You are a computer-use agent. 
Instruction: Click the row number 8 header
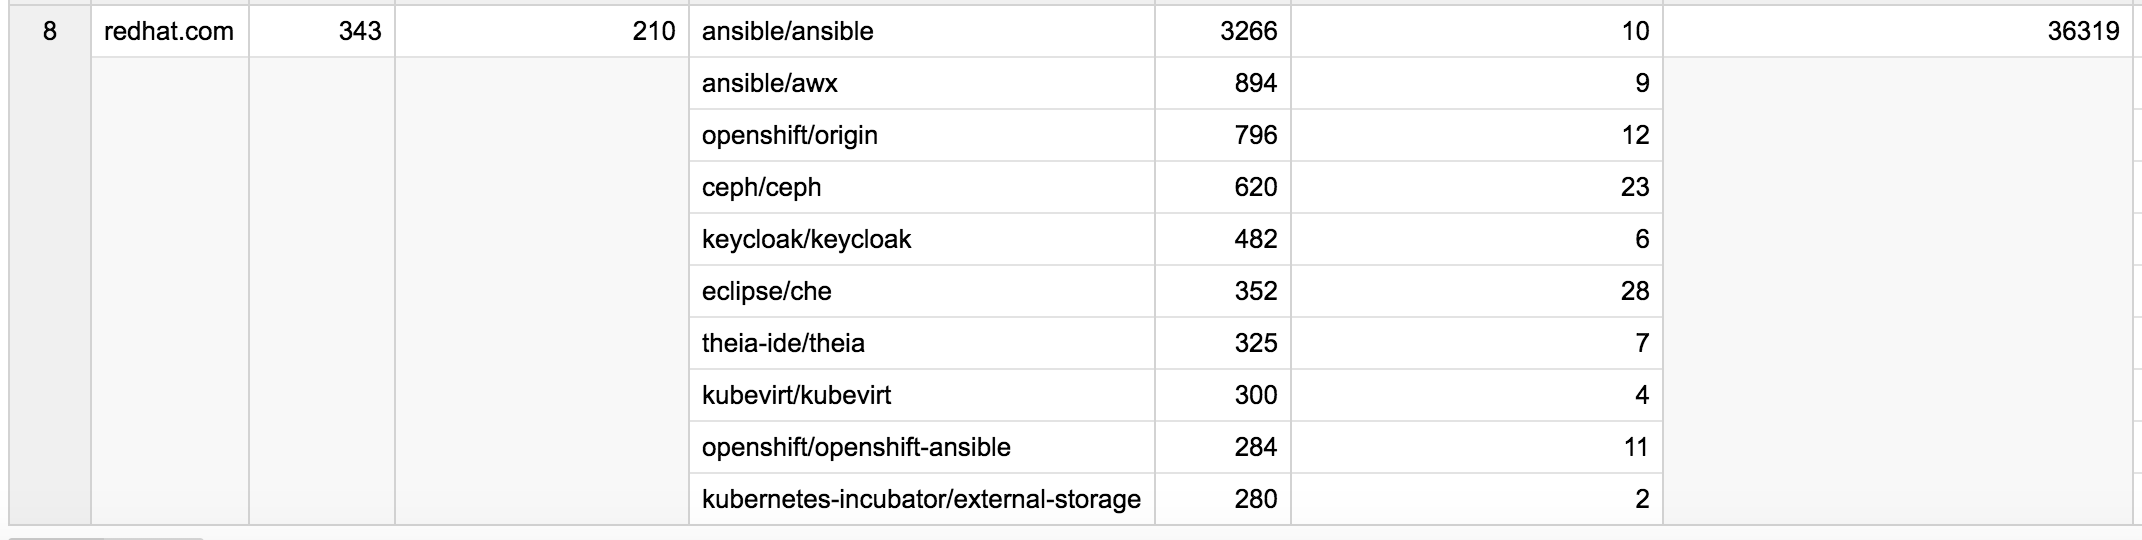click(50, 32)
